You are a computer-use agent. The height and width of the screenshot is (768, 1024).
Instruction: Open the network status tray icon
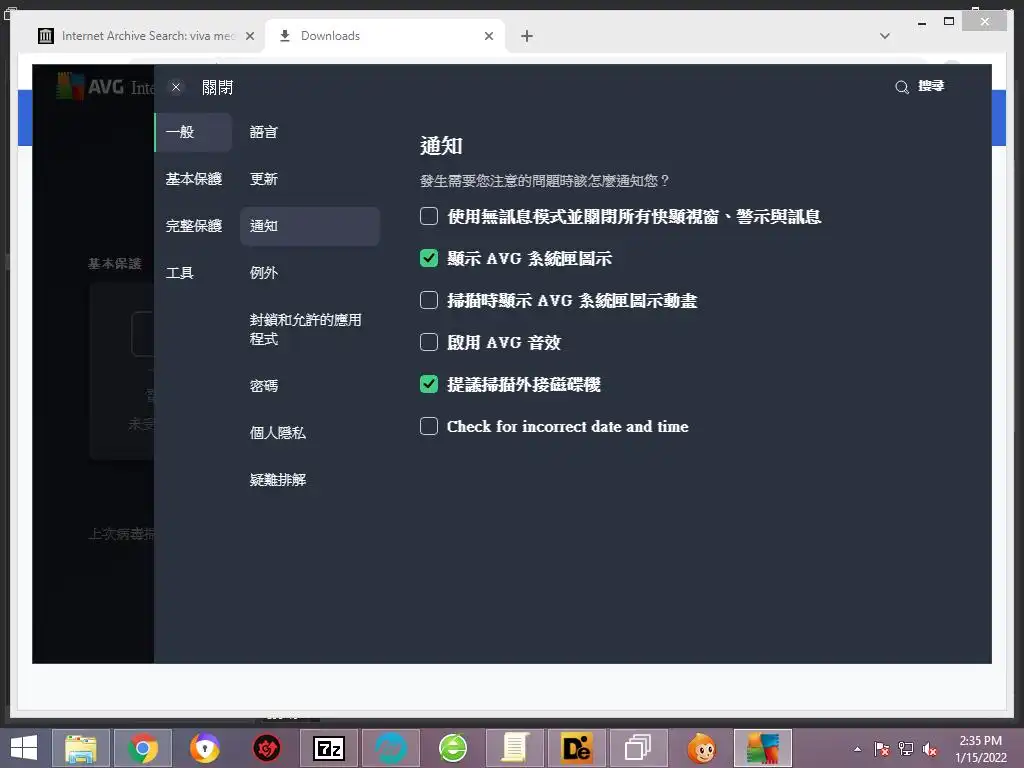pyautogui.click(x=906, y=749)
